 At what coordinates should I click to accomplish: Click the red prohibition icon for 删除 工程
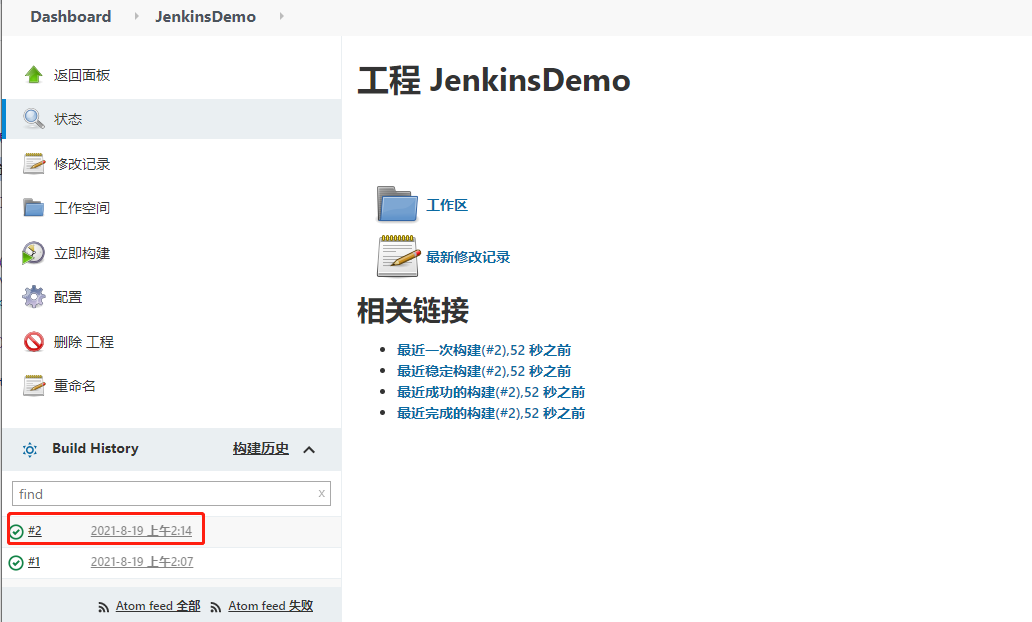(x=34, y=342)
